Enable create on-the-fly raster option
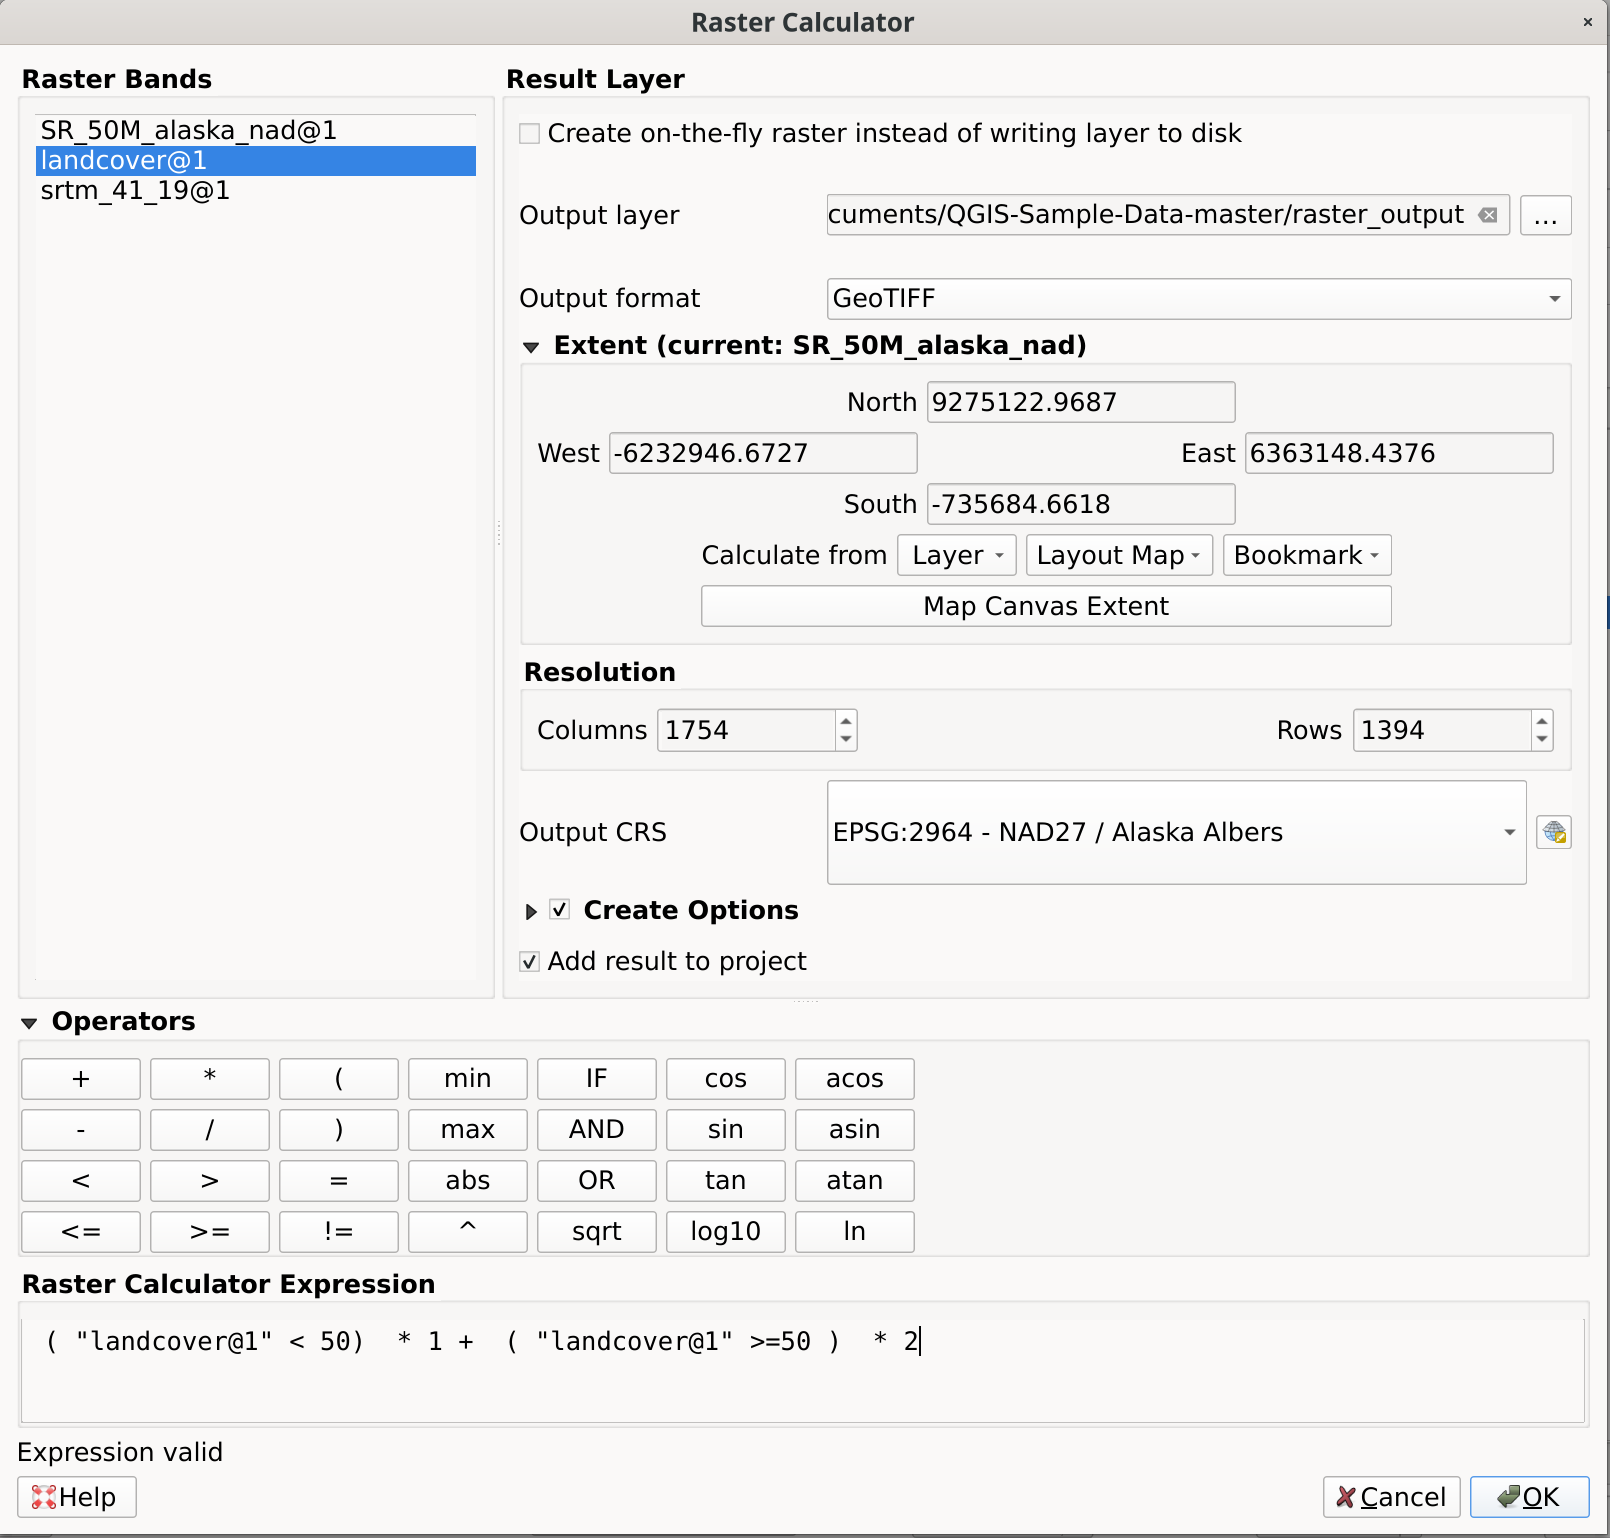 point(529,133)
